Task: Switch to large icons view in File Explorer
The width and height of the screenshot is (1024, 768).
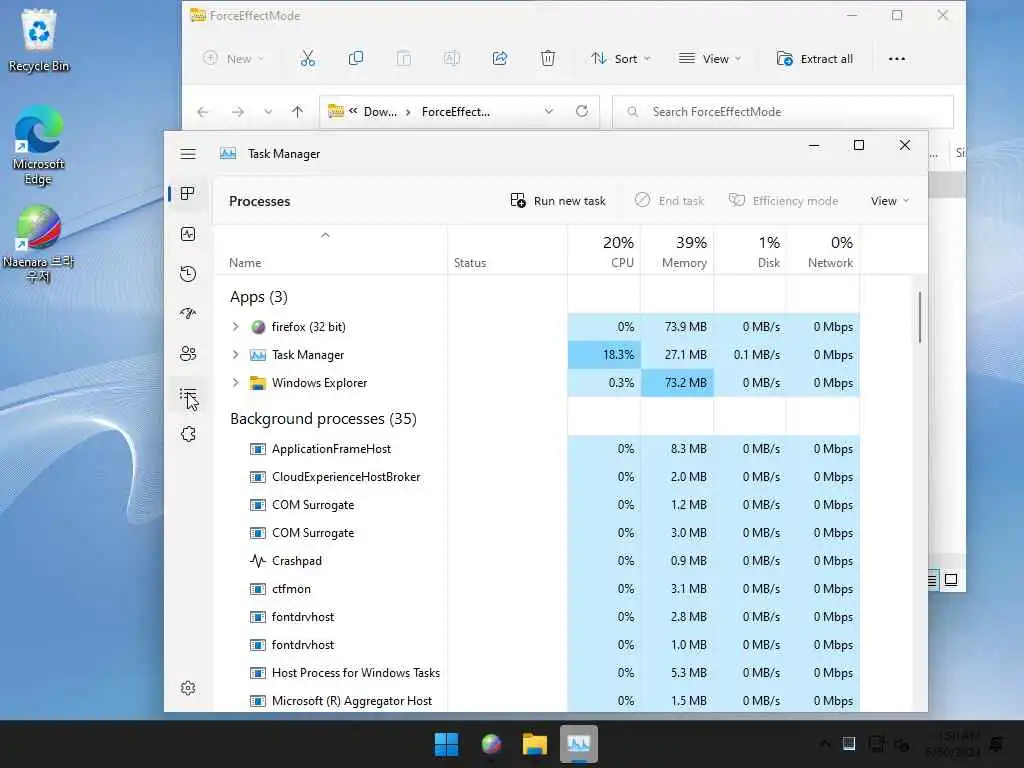Action: tap(951, 580)
